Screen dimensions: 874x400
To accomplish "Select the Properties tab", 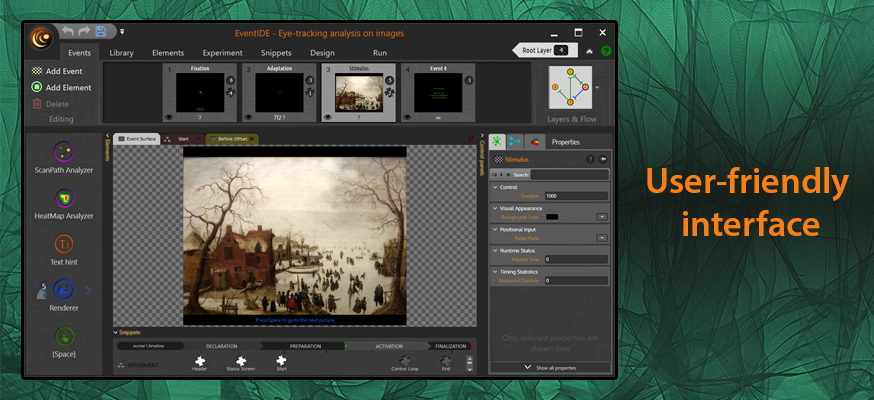I will coord(566,142).
